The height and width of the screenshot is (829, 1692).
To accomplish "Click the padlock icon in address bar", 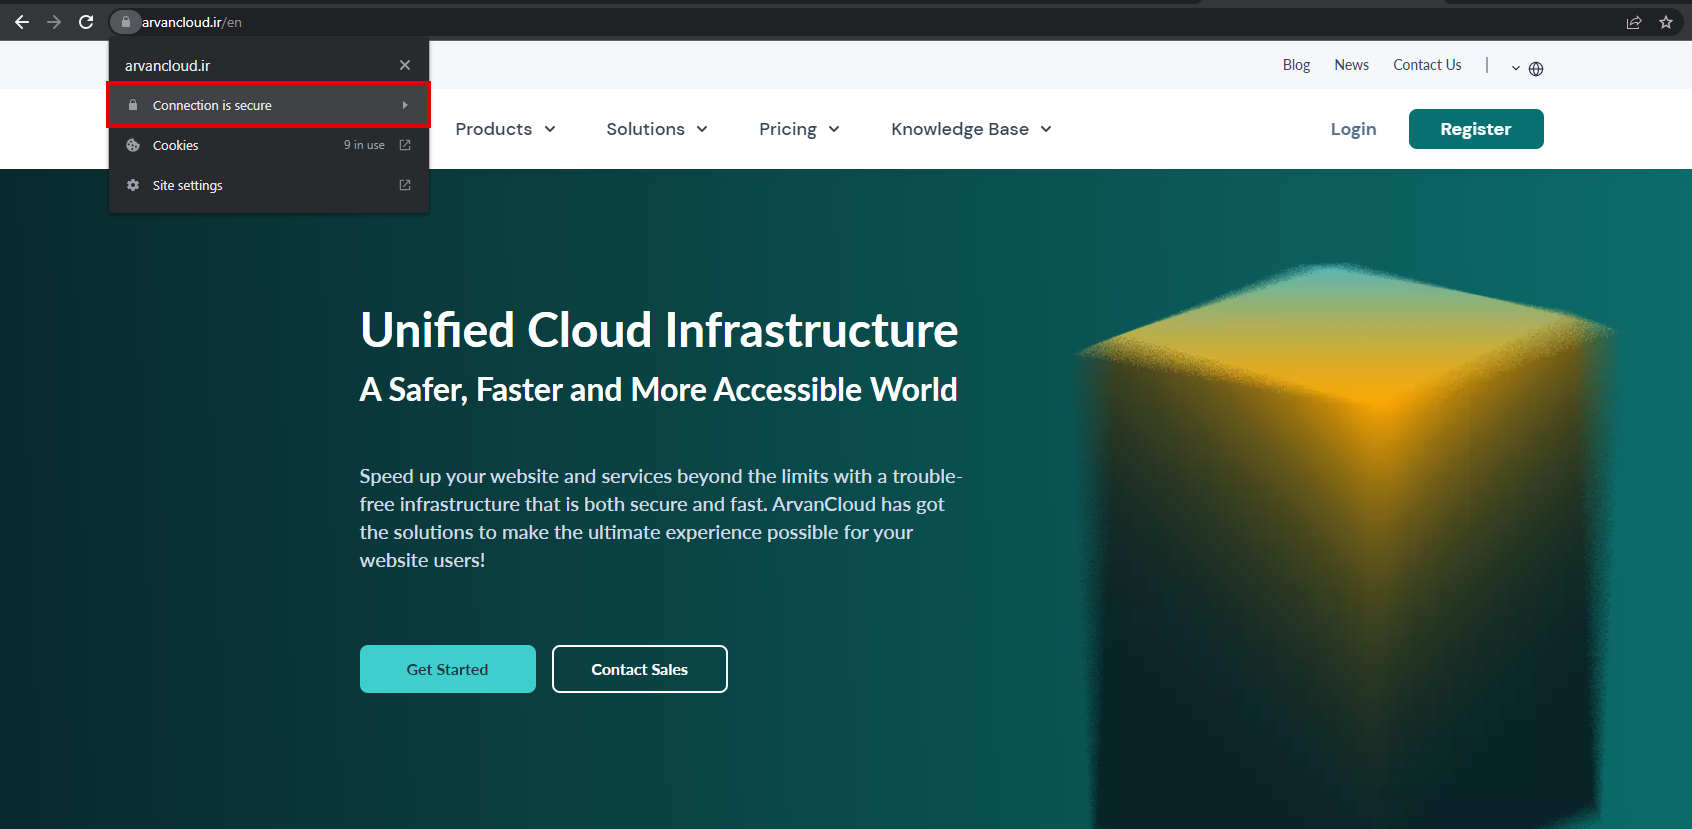I will pos(126,22).
